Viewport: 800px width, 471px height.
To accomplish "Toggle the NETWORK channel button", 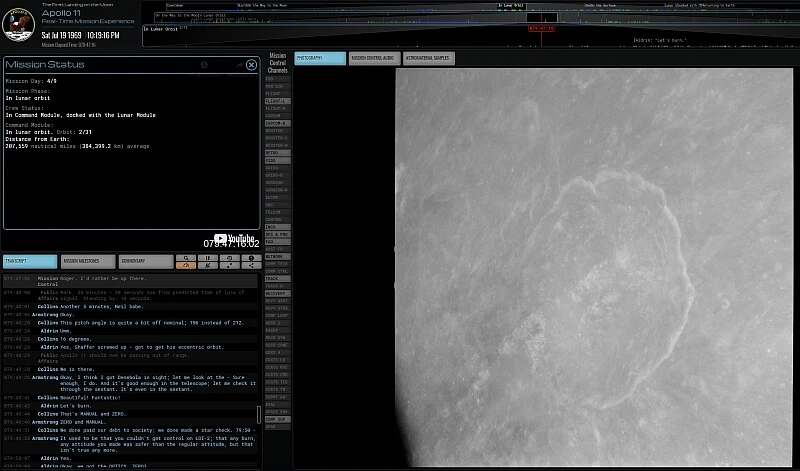I will tap(277, 256).
